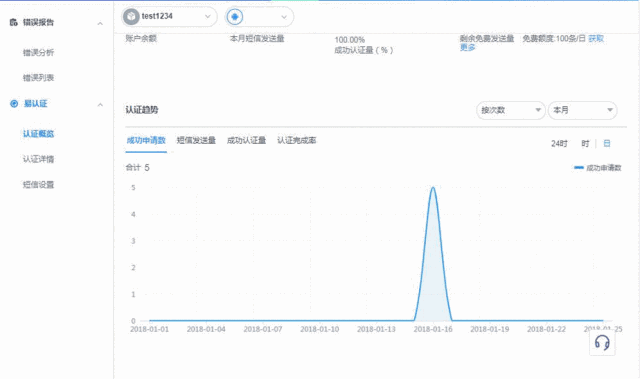Open 错误列表 in the sidebar
This screenshot has width=640, height=379.
tap(38, 78)
